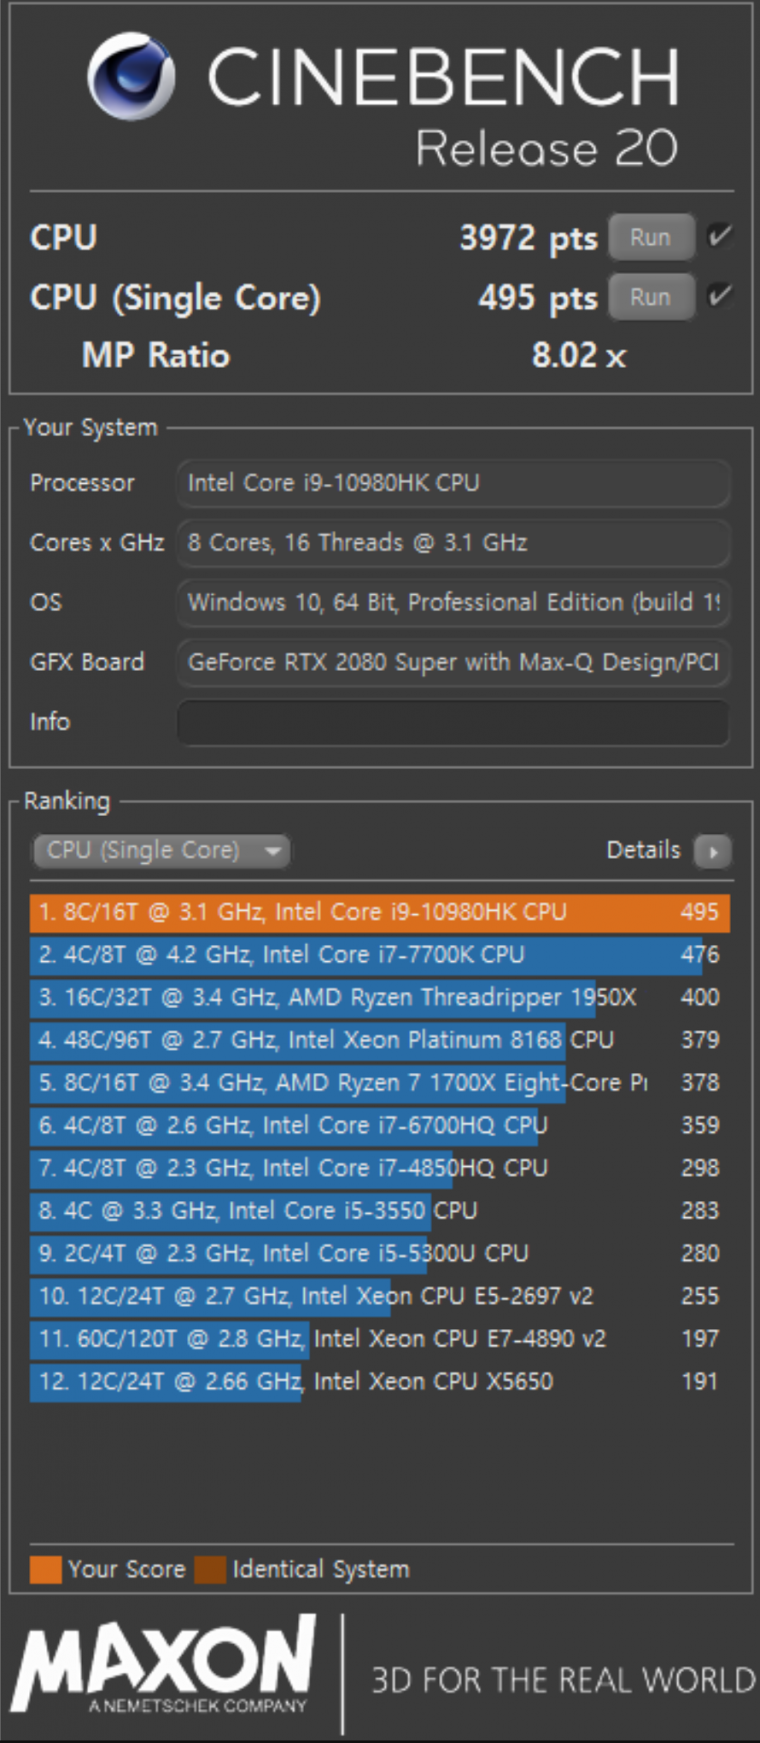Open the CPU (Single Core) ranking dropdown
Image resolution: width=760 pixels, height=1743 pixels.
click(x=162, y=851)
